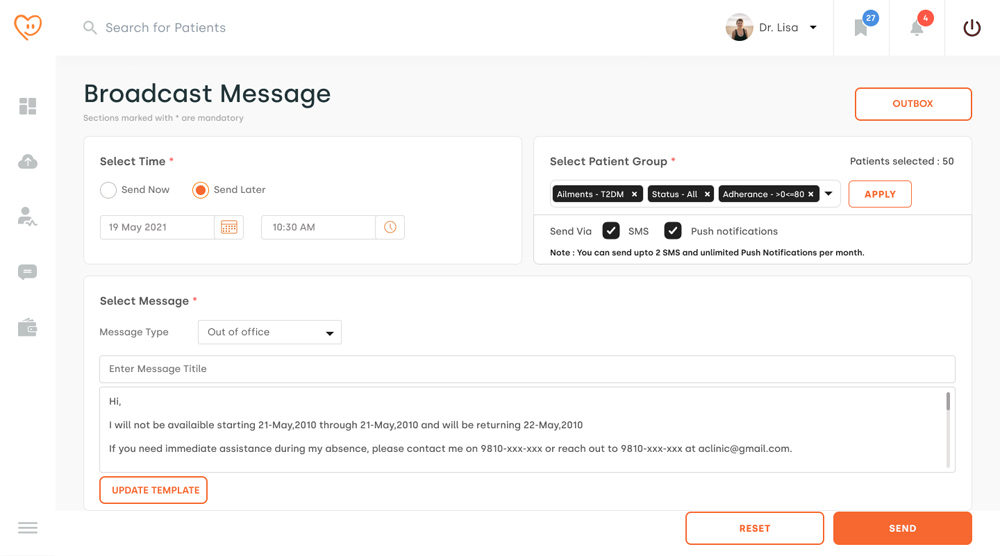Open the chat message sidebar icon
Image resolution: width=1000 pixels, height=556 pixels.
pos(27,272)
